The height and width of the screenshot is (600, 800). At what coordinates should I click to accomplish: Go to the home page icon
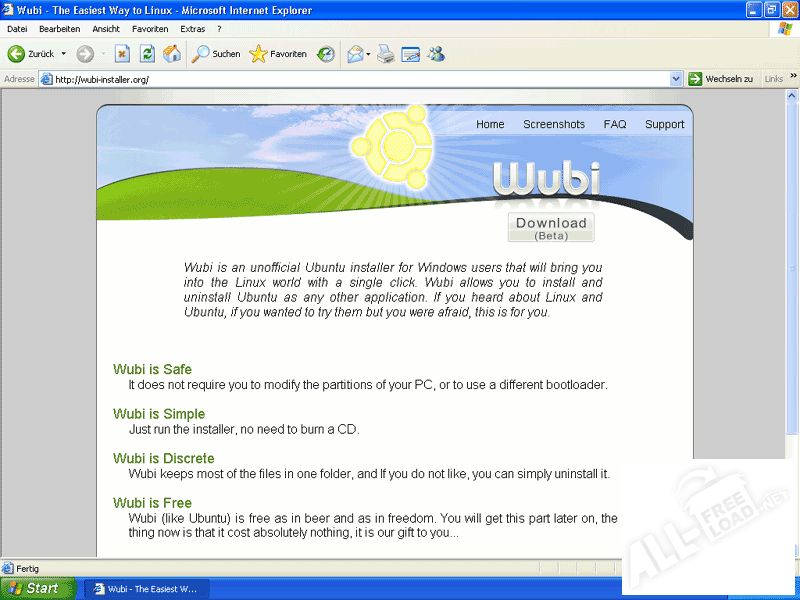click(x=172, y=54)
